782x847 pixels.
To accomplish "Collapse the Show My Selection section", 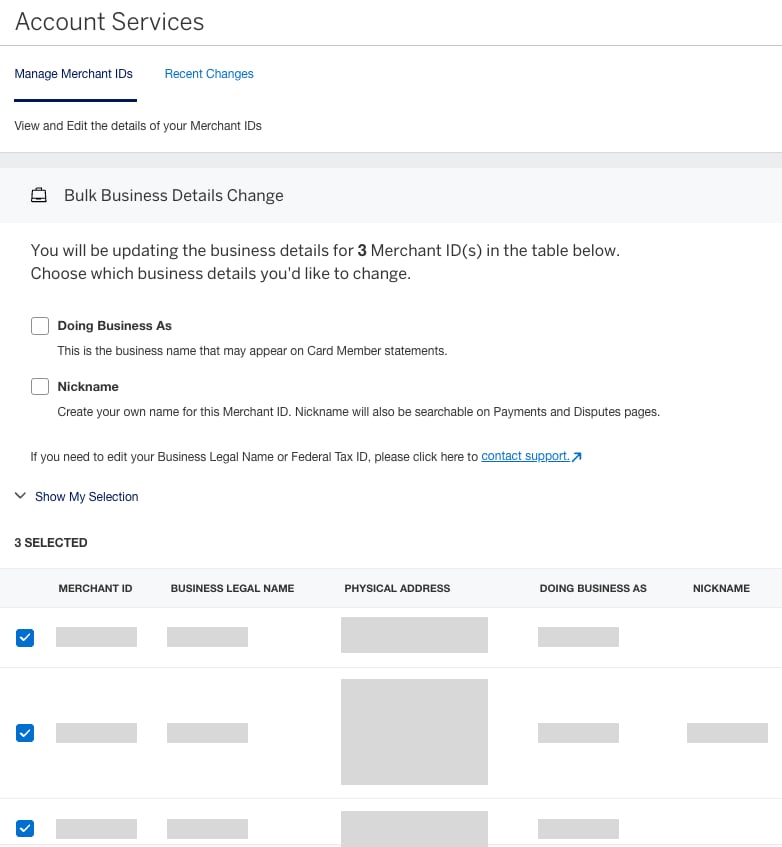I will pyautogui.click(x=86, y=495).
